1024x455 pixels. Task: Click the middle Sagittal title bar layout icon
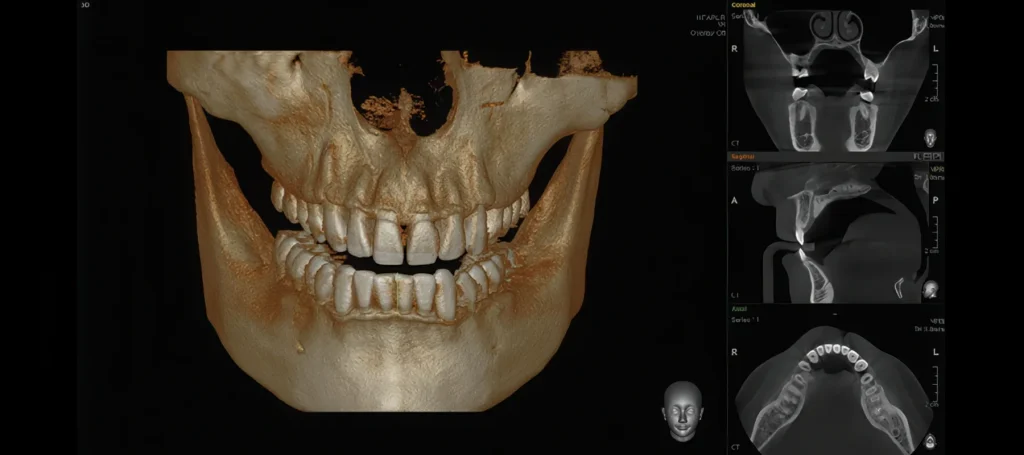pos(928,157)
